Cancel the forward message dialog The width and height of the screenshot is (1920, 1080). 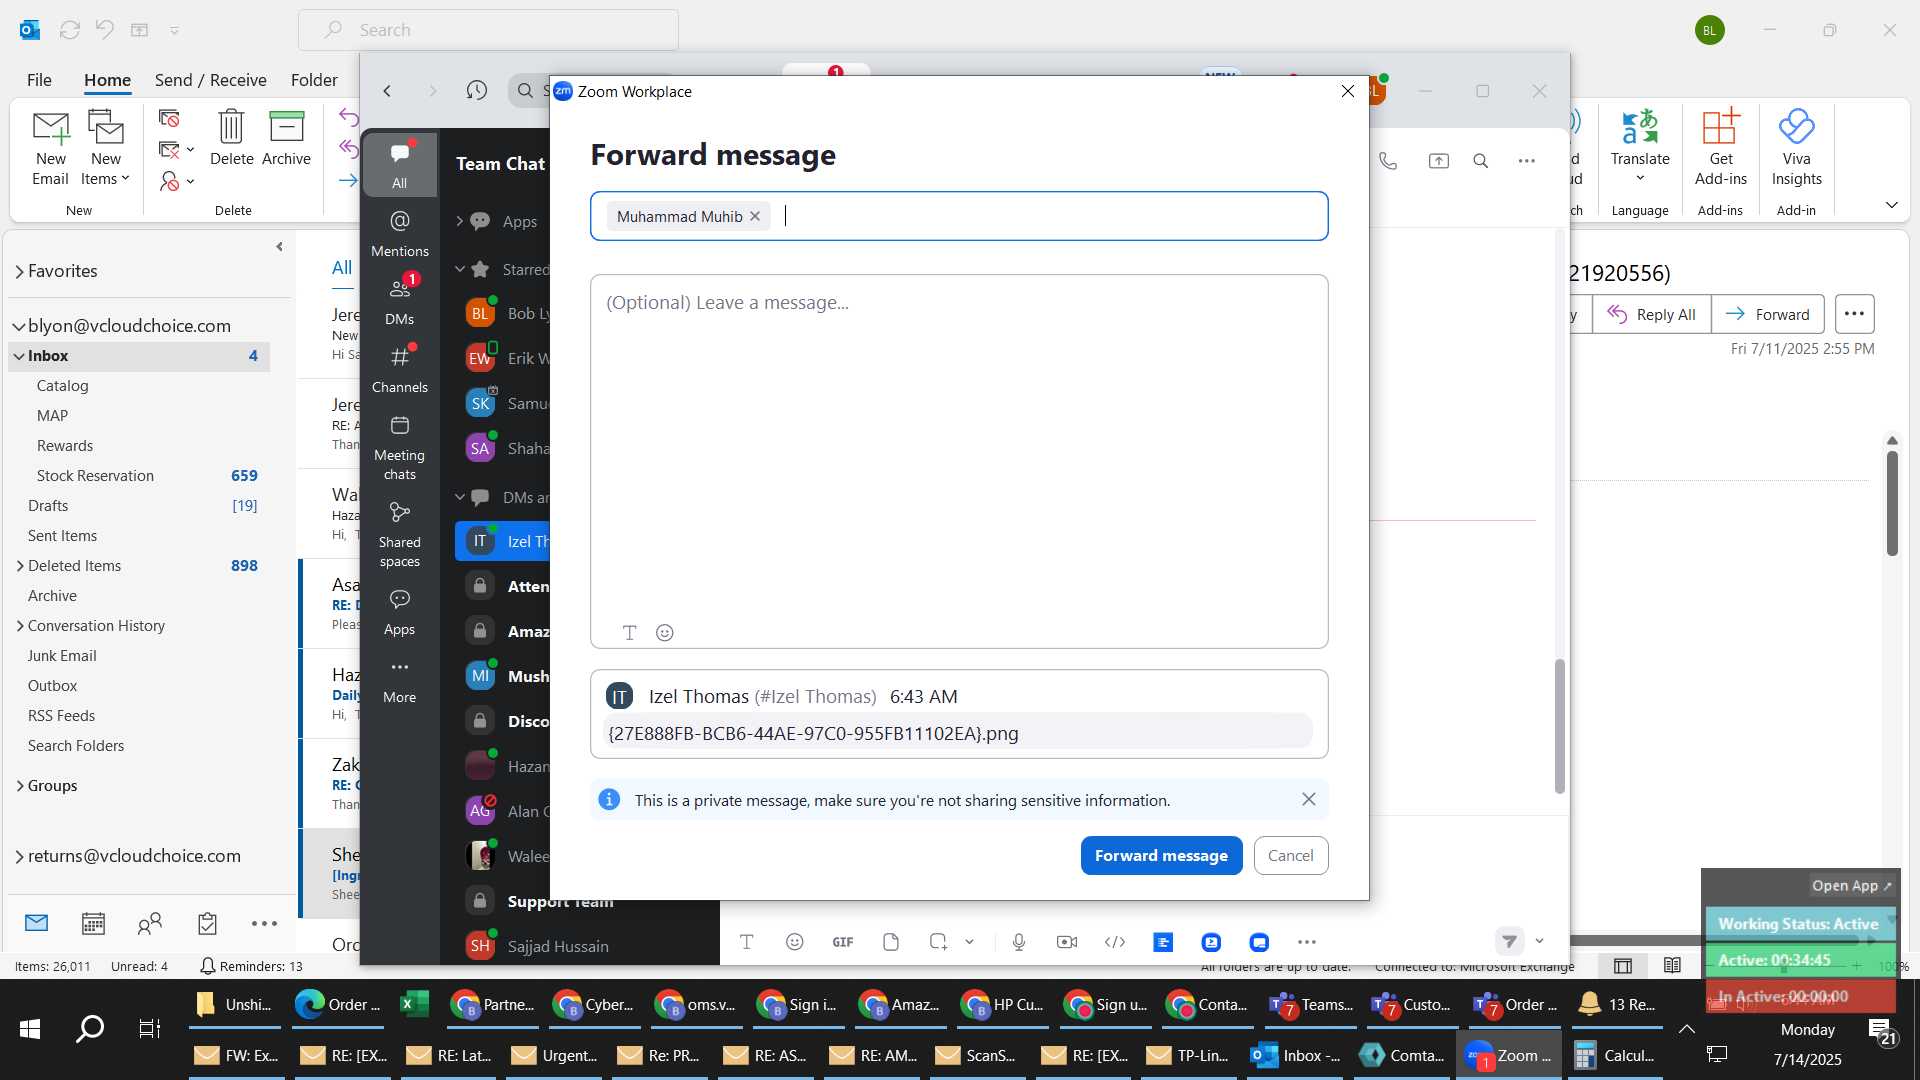1290,856
